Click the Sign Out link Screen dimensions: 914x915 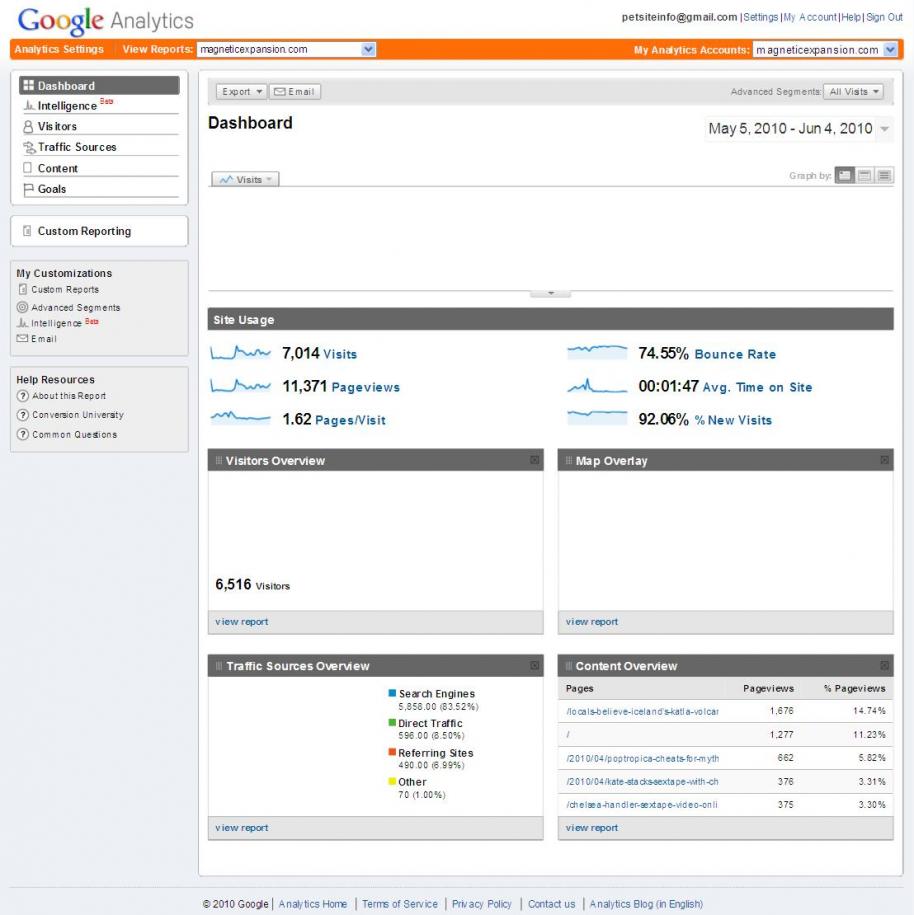[x=884, y=17]
